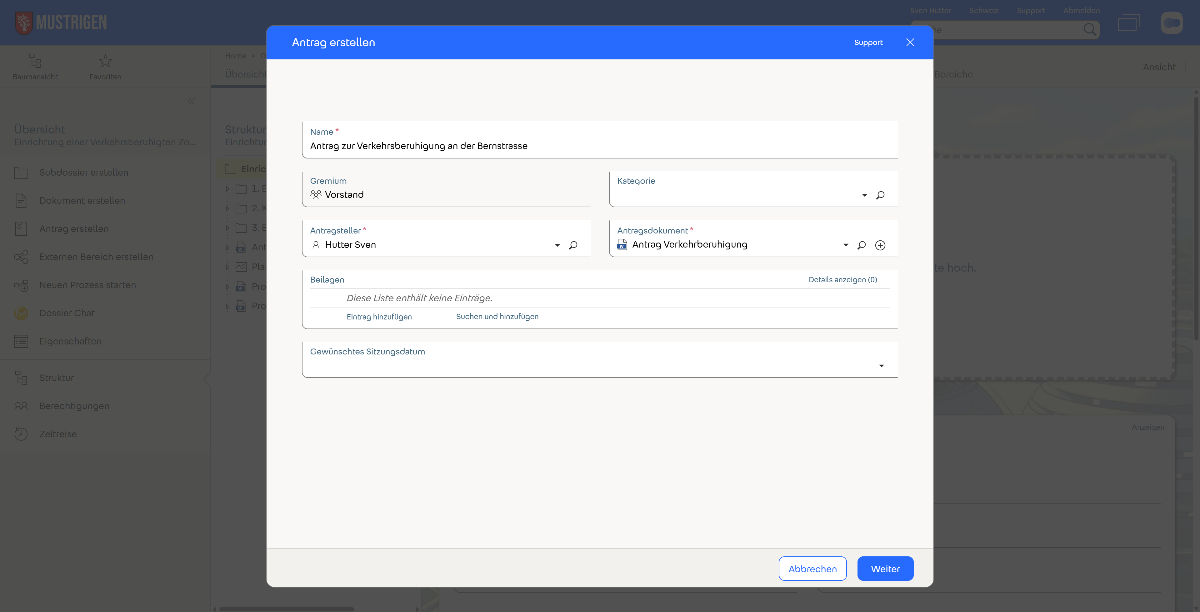Click the Word document icon for Antrag Verkehrberuhigung
1200x612 pixels.
622,245
